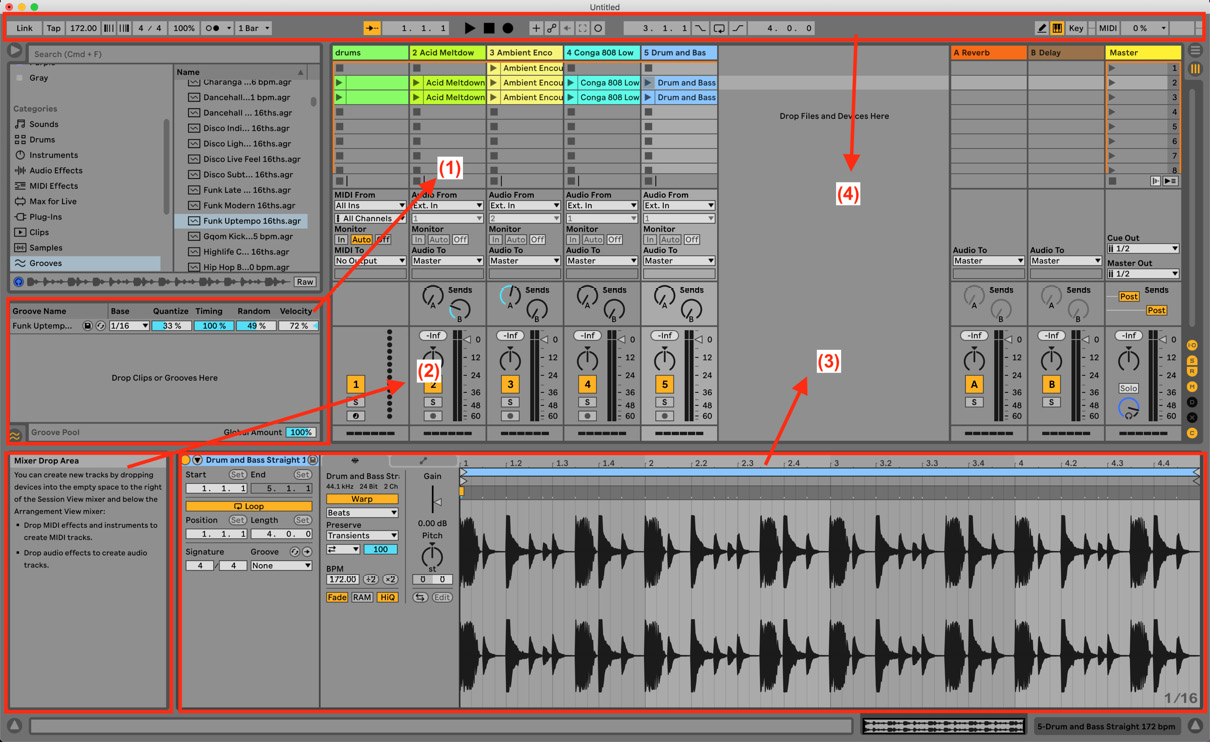Viewport: 1210px width, 743px height.
Task: Click the Raw preview button
Action: coord(305,282)
